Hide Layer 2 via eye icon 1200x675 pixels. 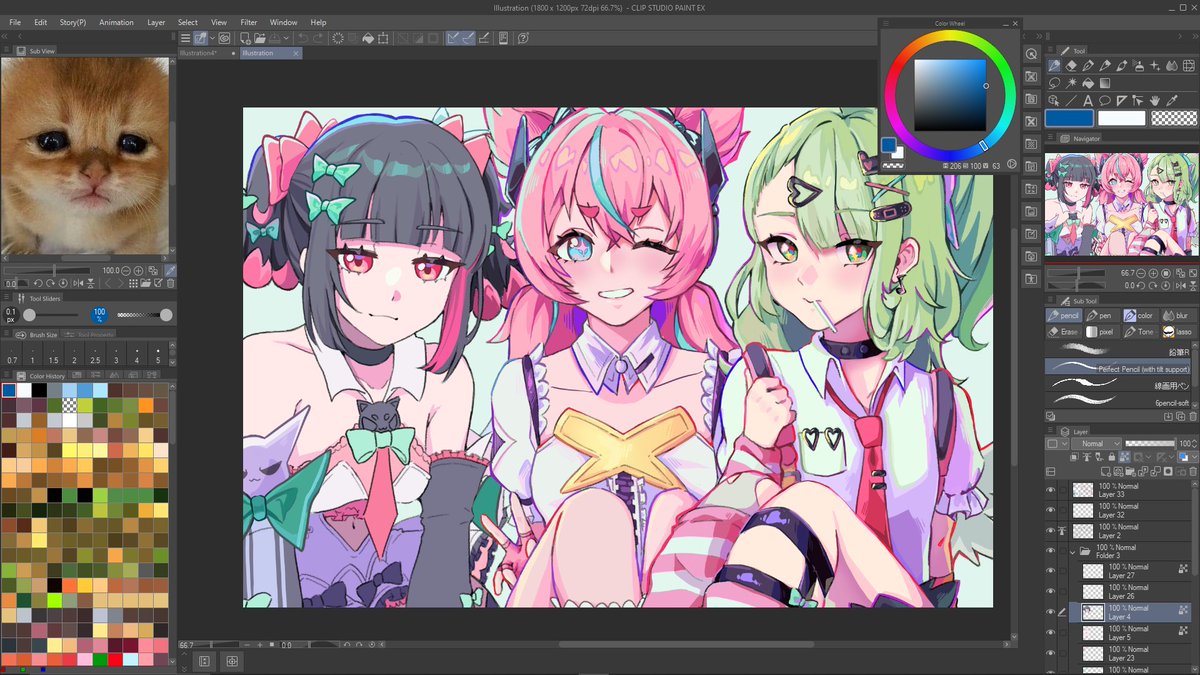(x=1050, y=531)
